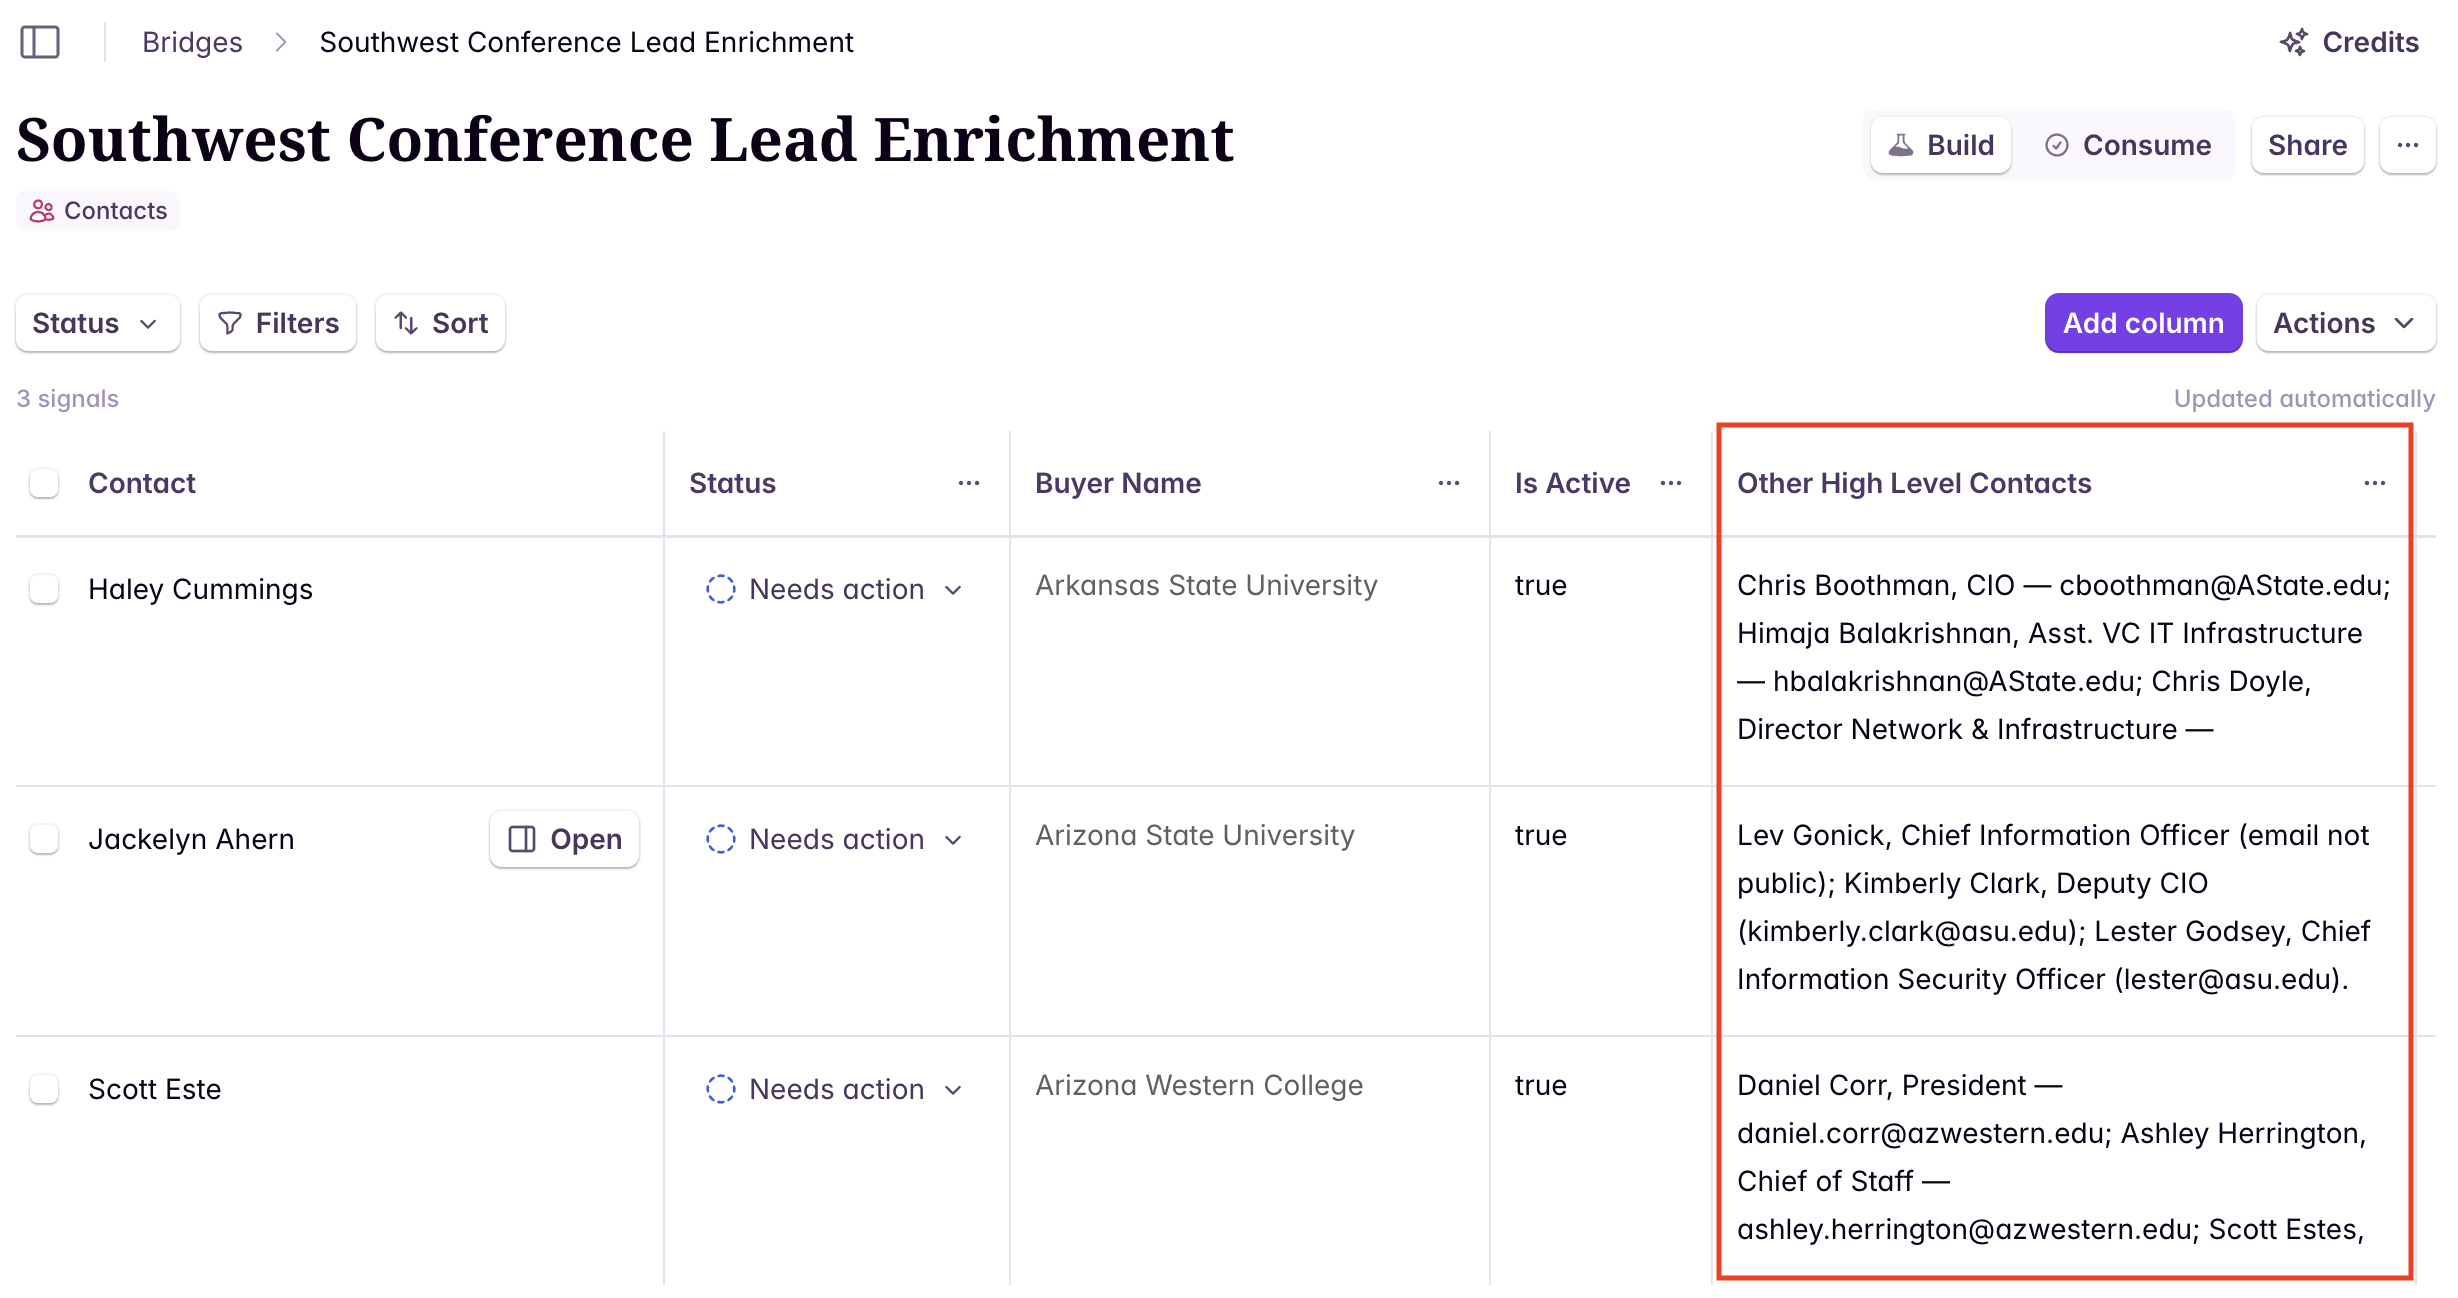Screen dimensions: 2458x1298
Task: Select the Consume checkmark icon
Action: click(2057, 145)
